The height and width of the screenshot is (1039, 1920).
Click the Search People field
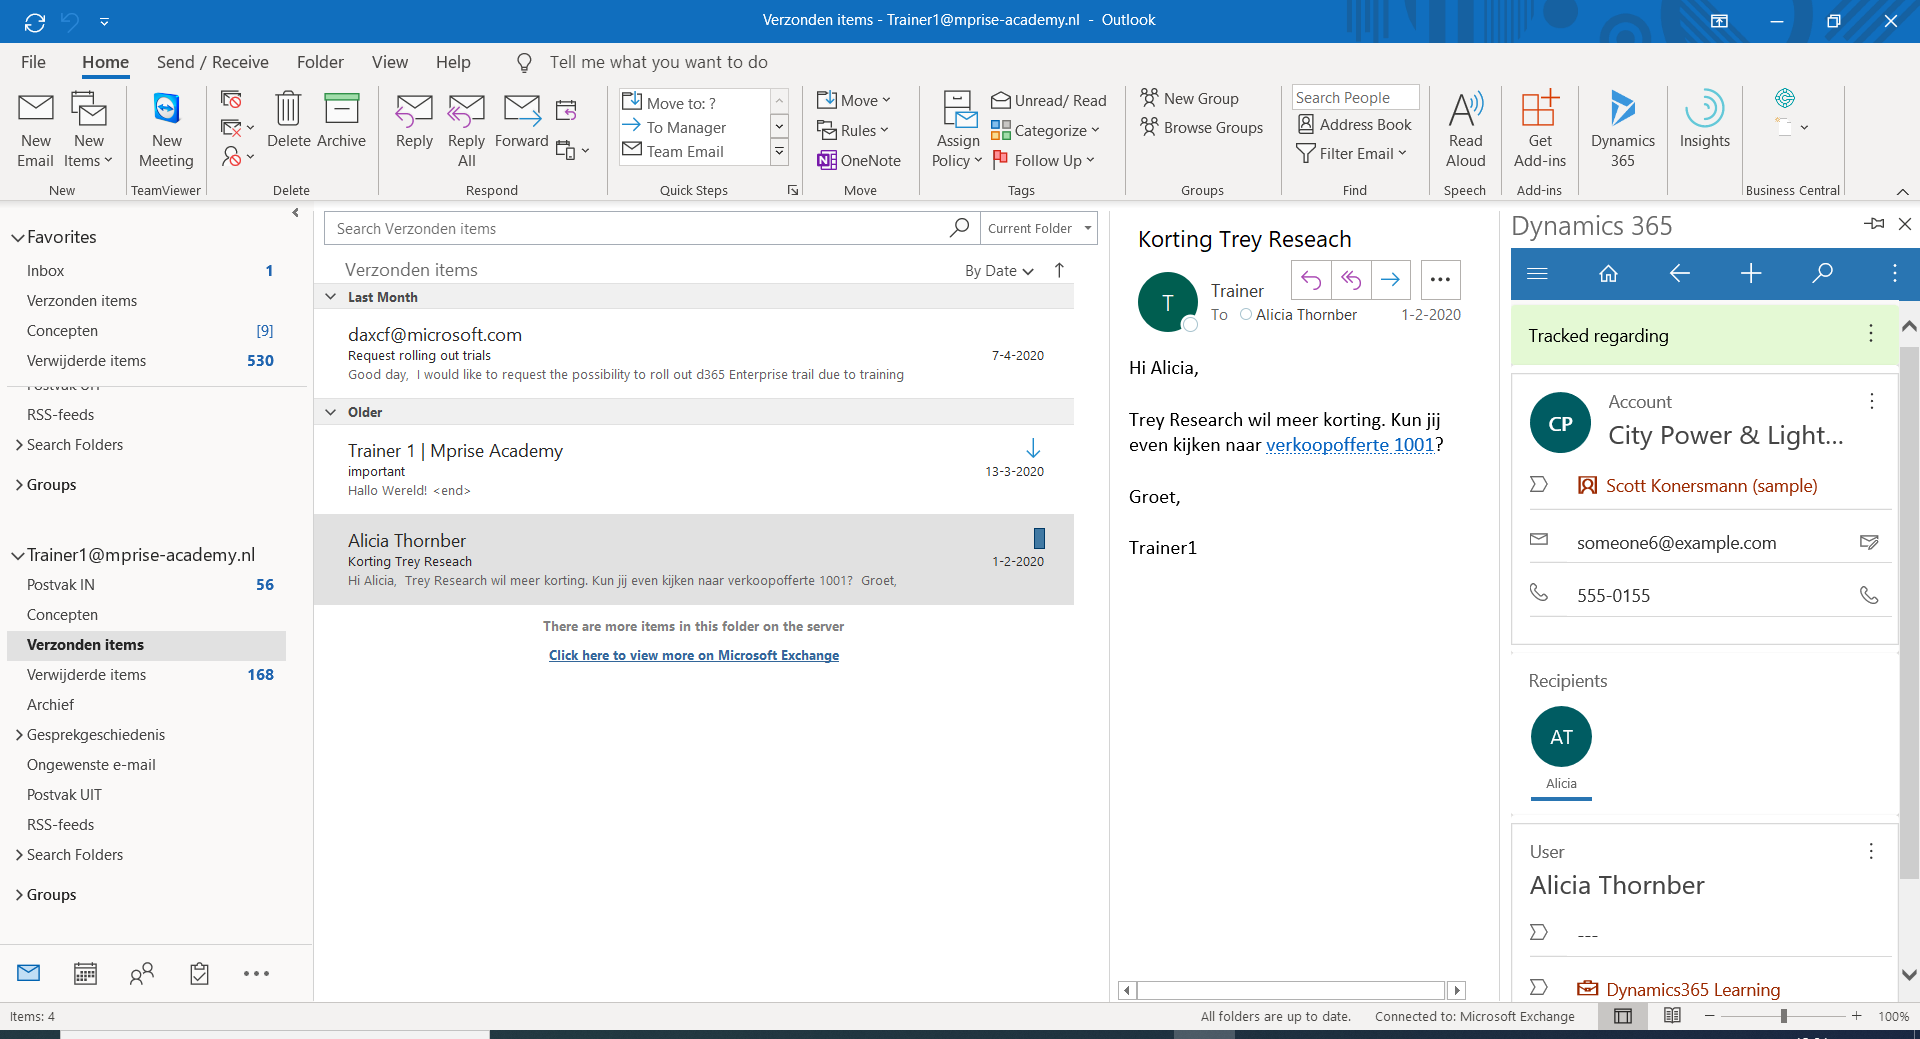(x=1355, y=97)
